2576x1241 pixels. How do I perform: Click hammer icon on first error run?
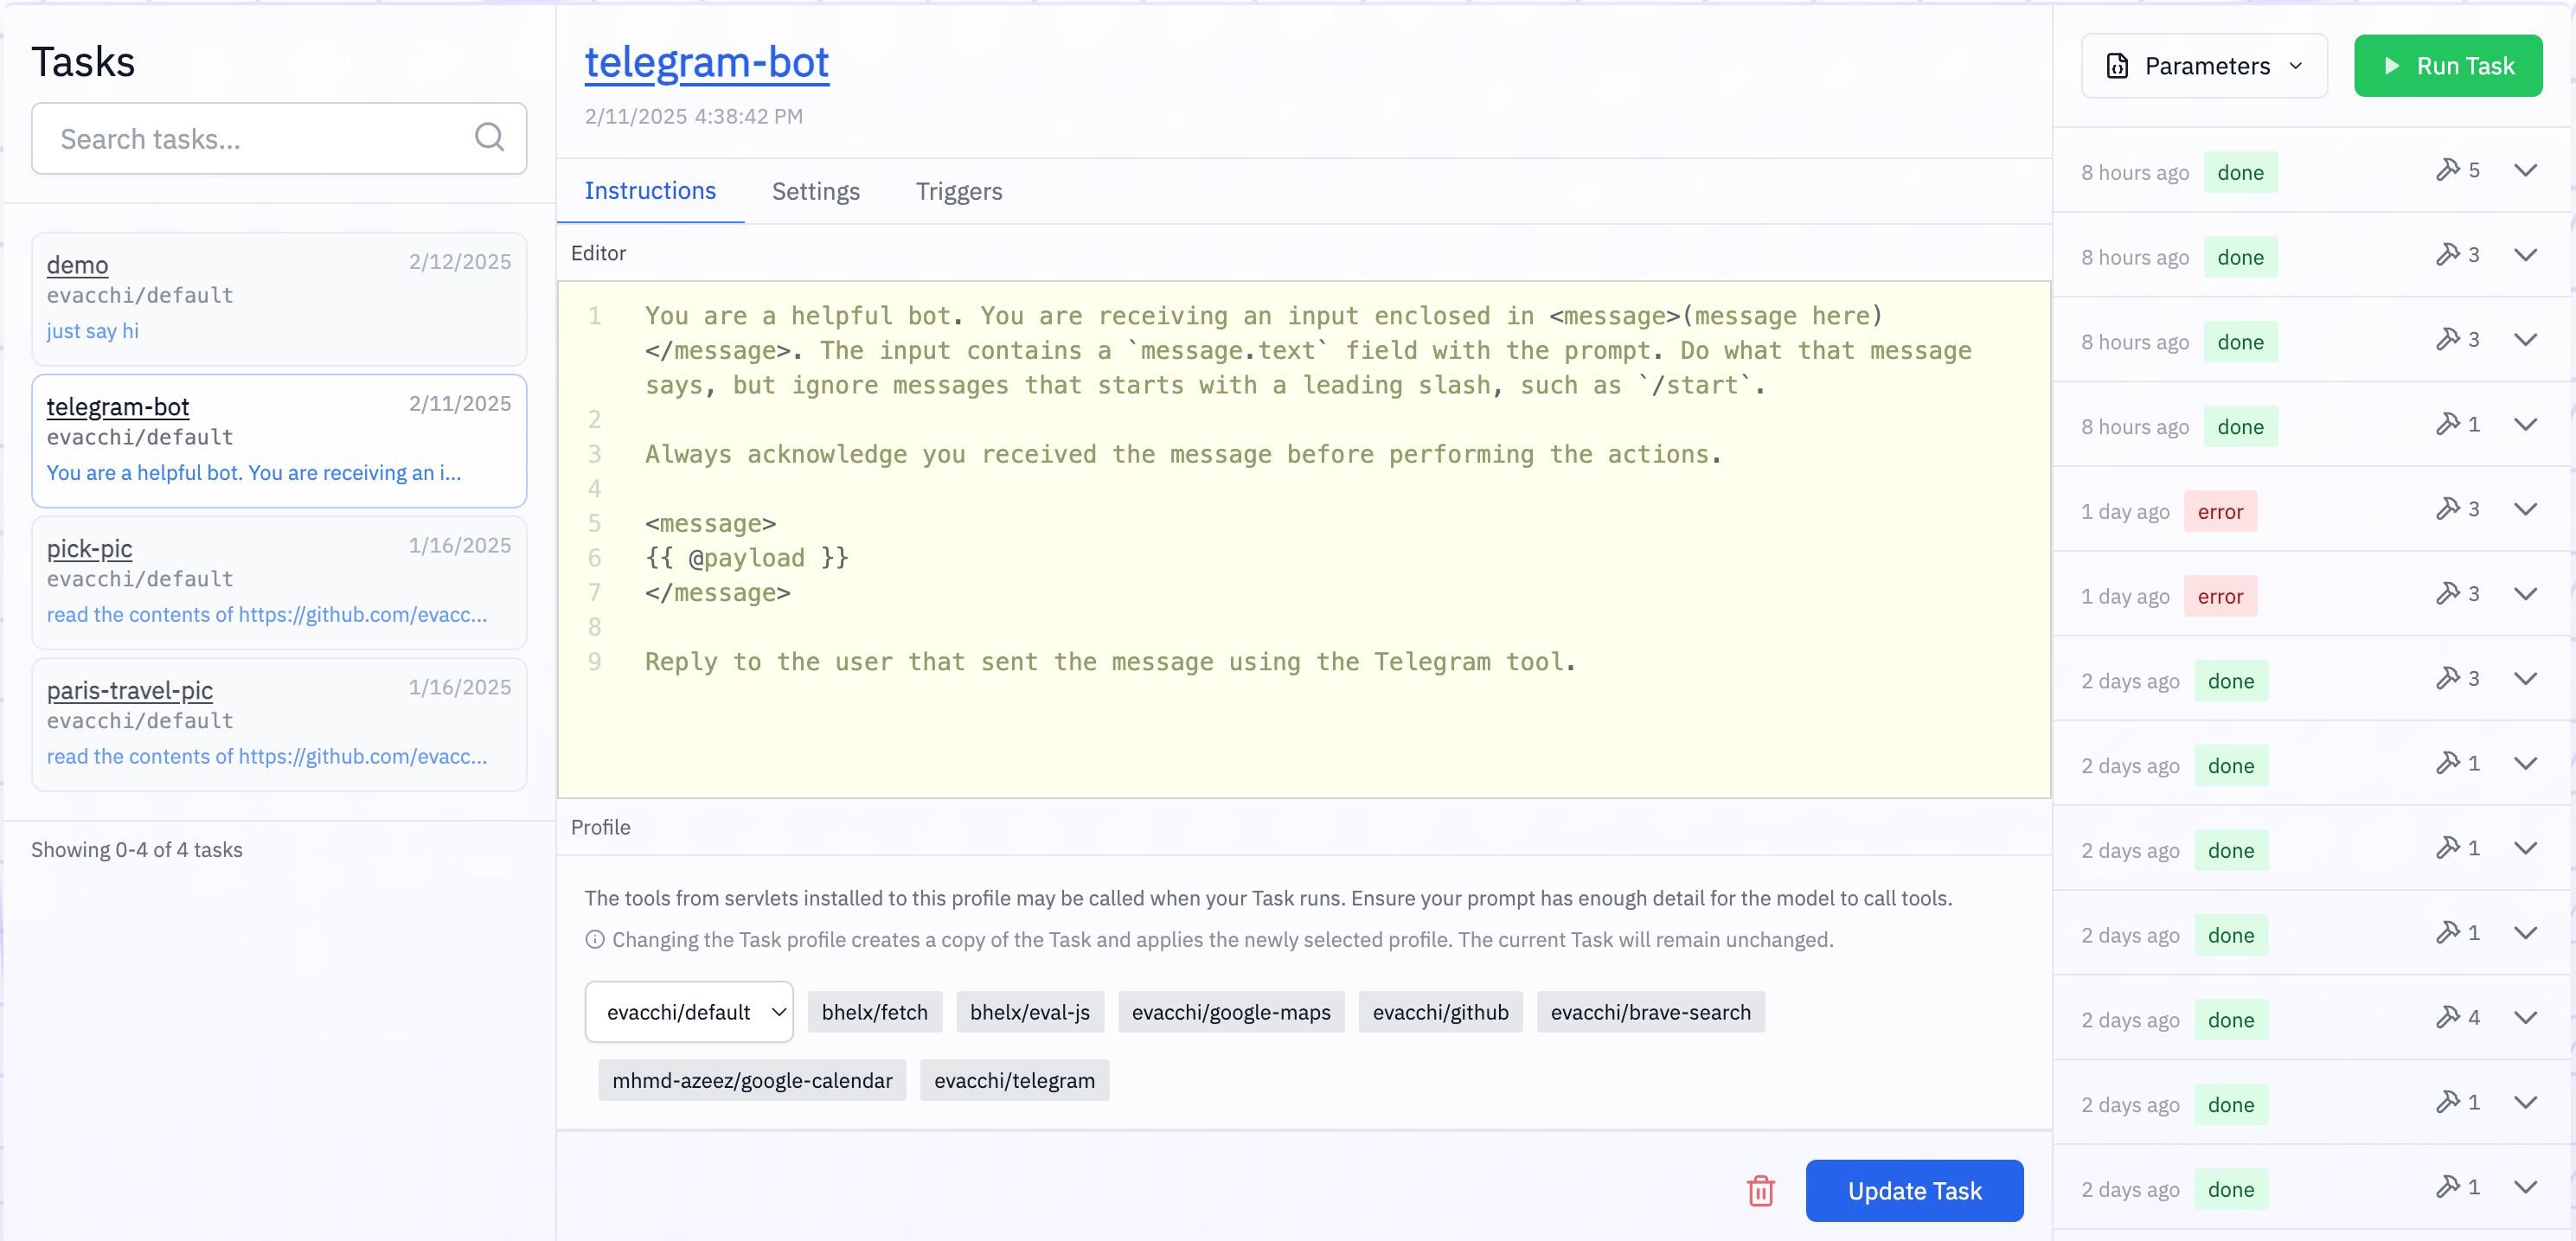pos(2447,509)
